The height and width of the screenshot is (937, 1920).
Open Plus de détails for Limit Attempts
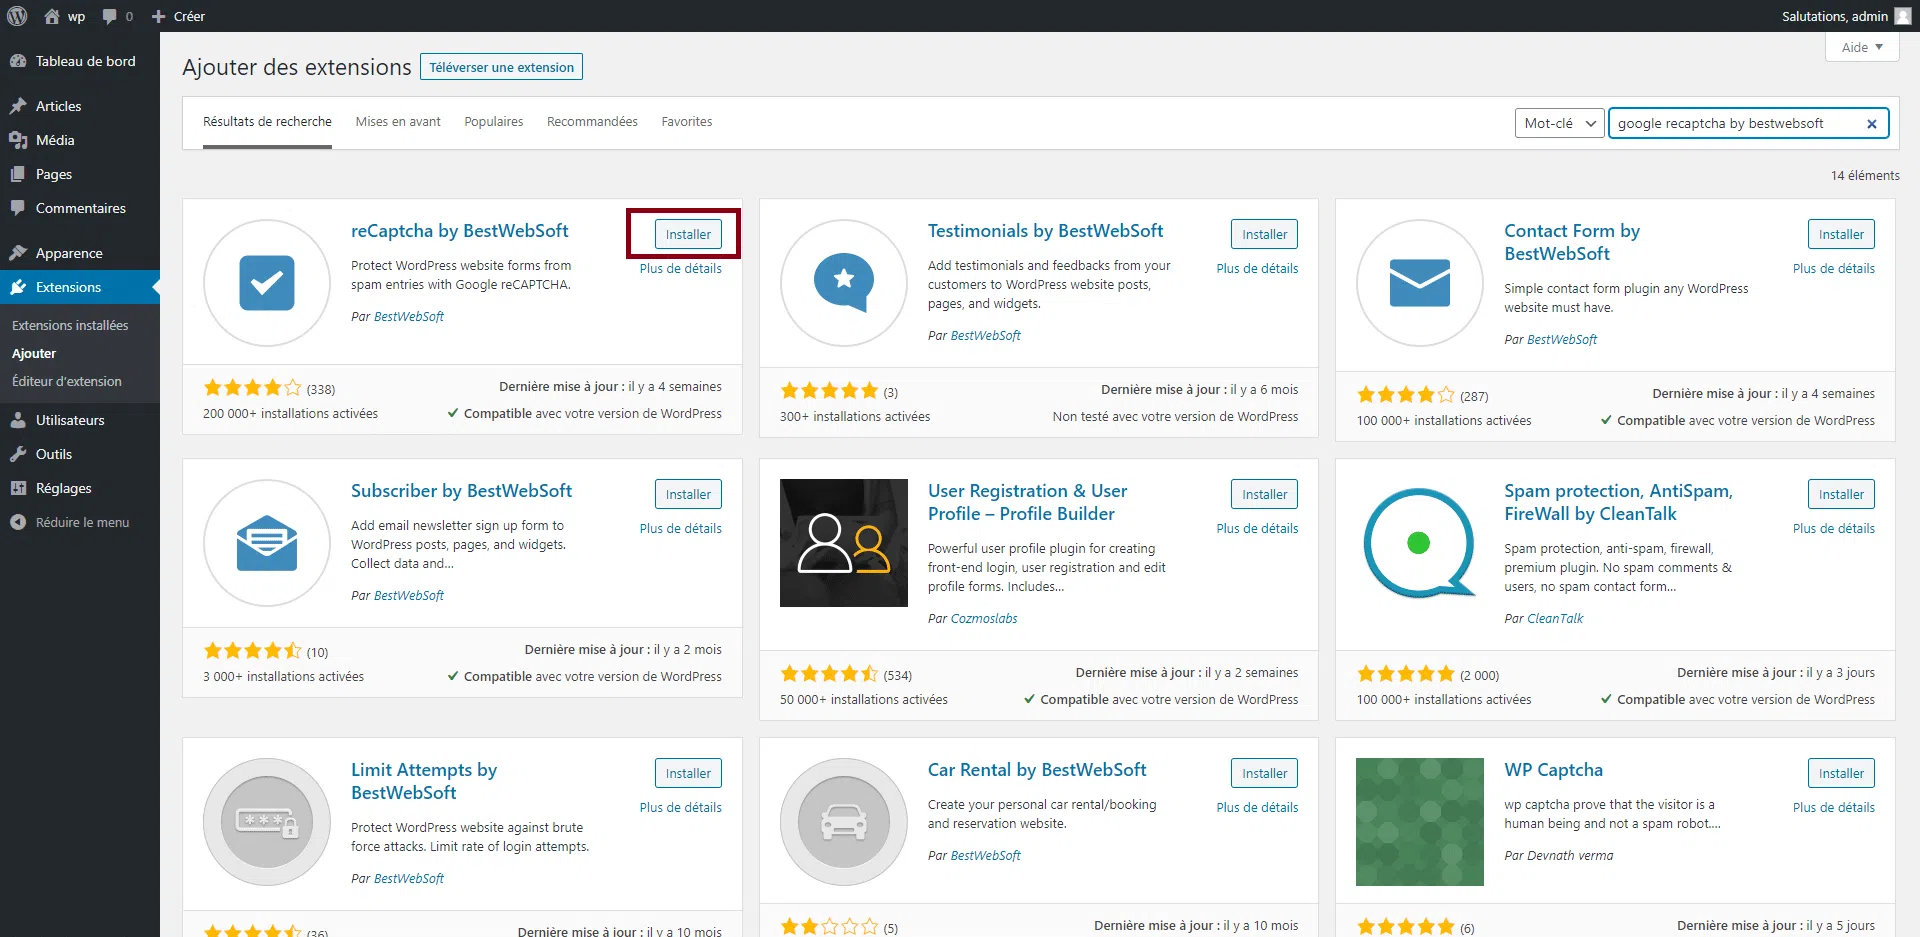tap(681, 808)
